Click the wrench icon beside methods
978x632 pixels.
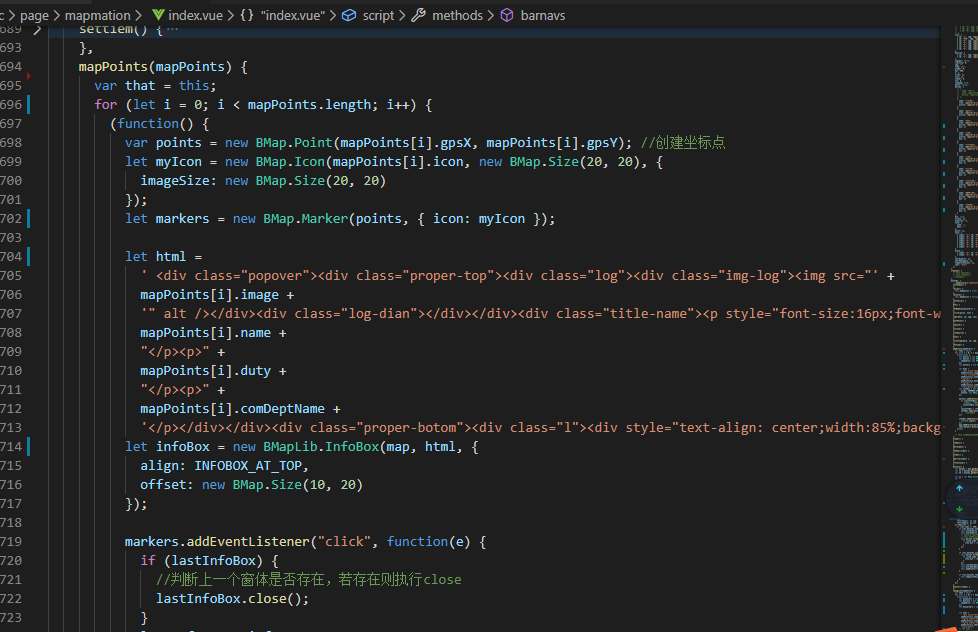(x=419, y=15)
